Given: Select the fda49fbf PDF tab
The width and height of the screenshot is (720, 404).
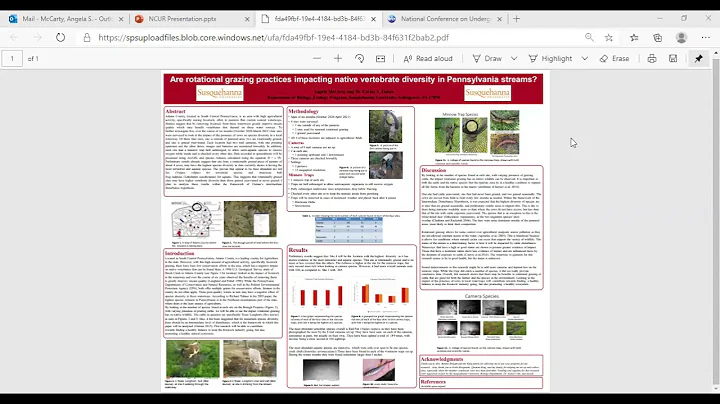Looking at the screenshot, I should pos(318,19).
